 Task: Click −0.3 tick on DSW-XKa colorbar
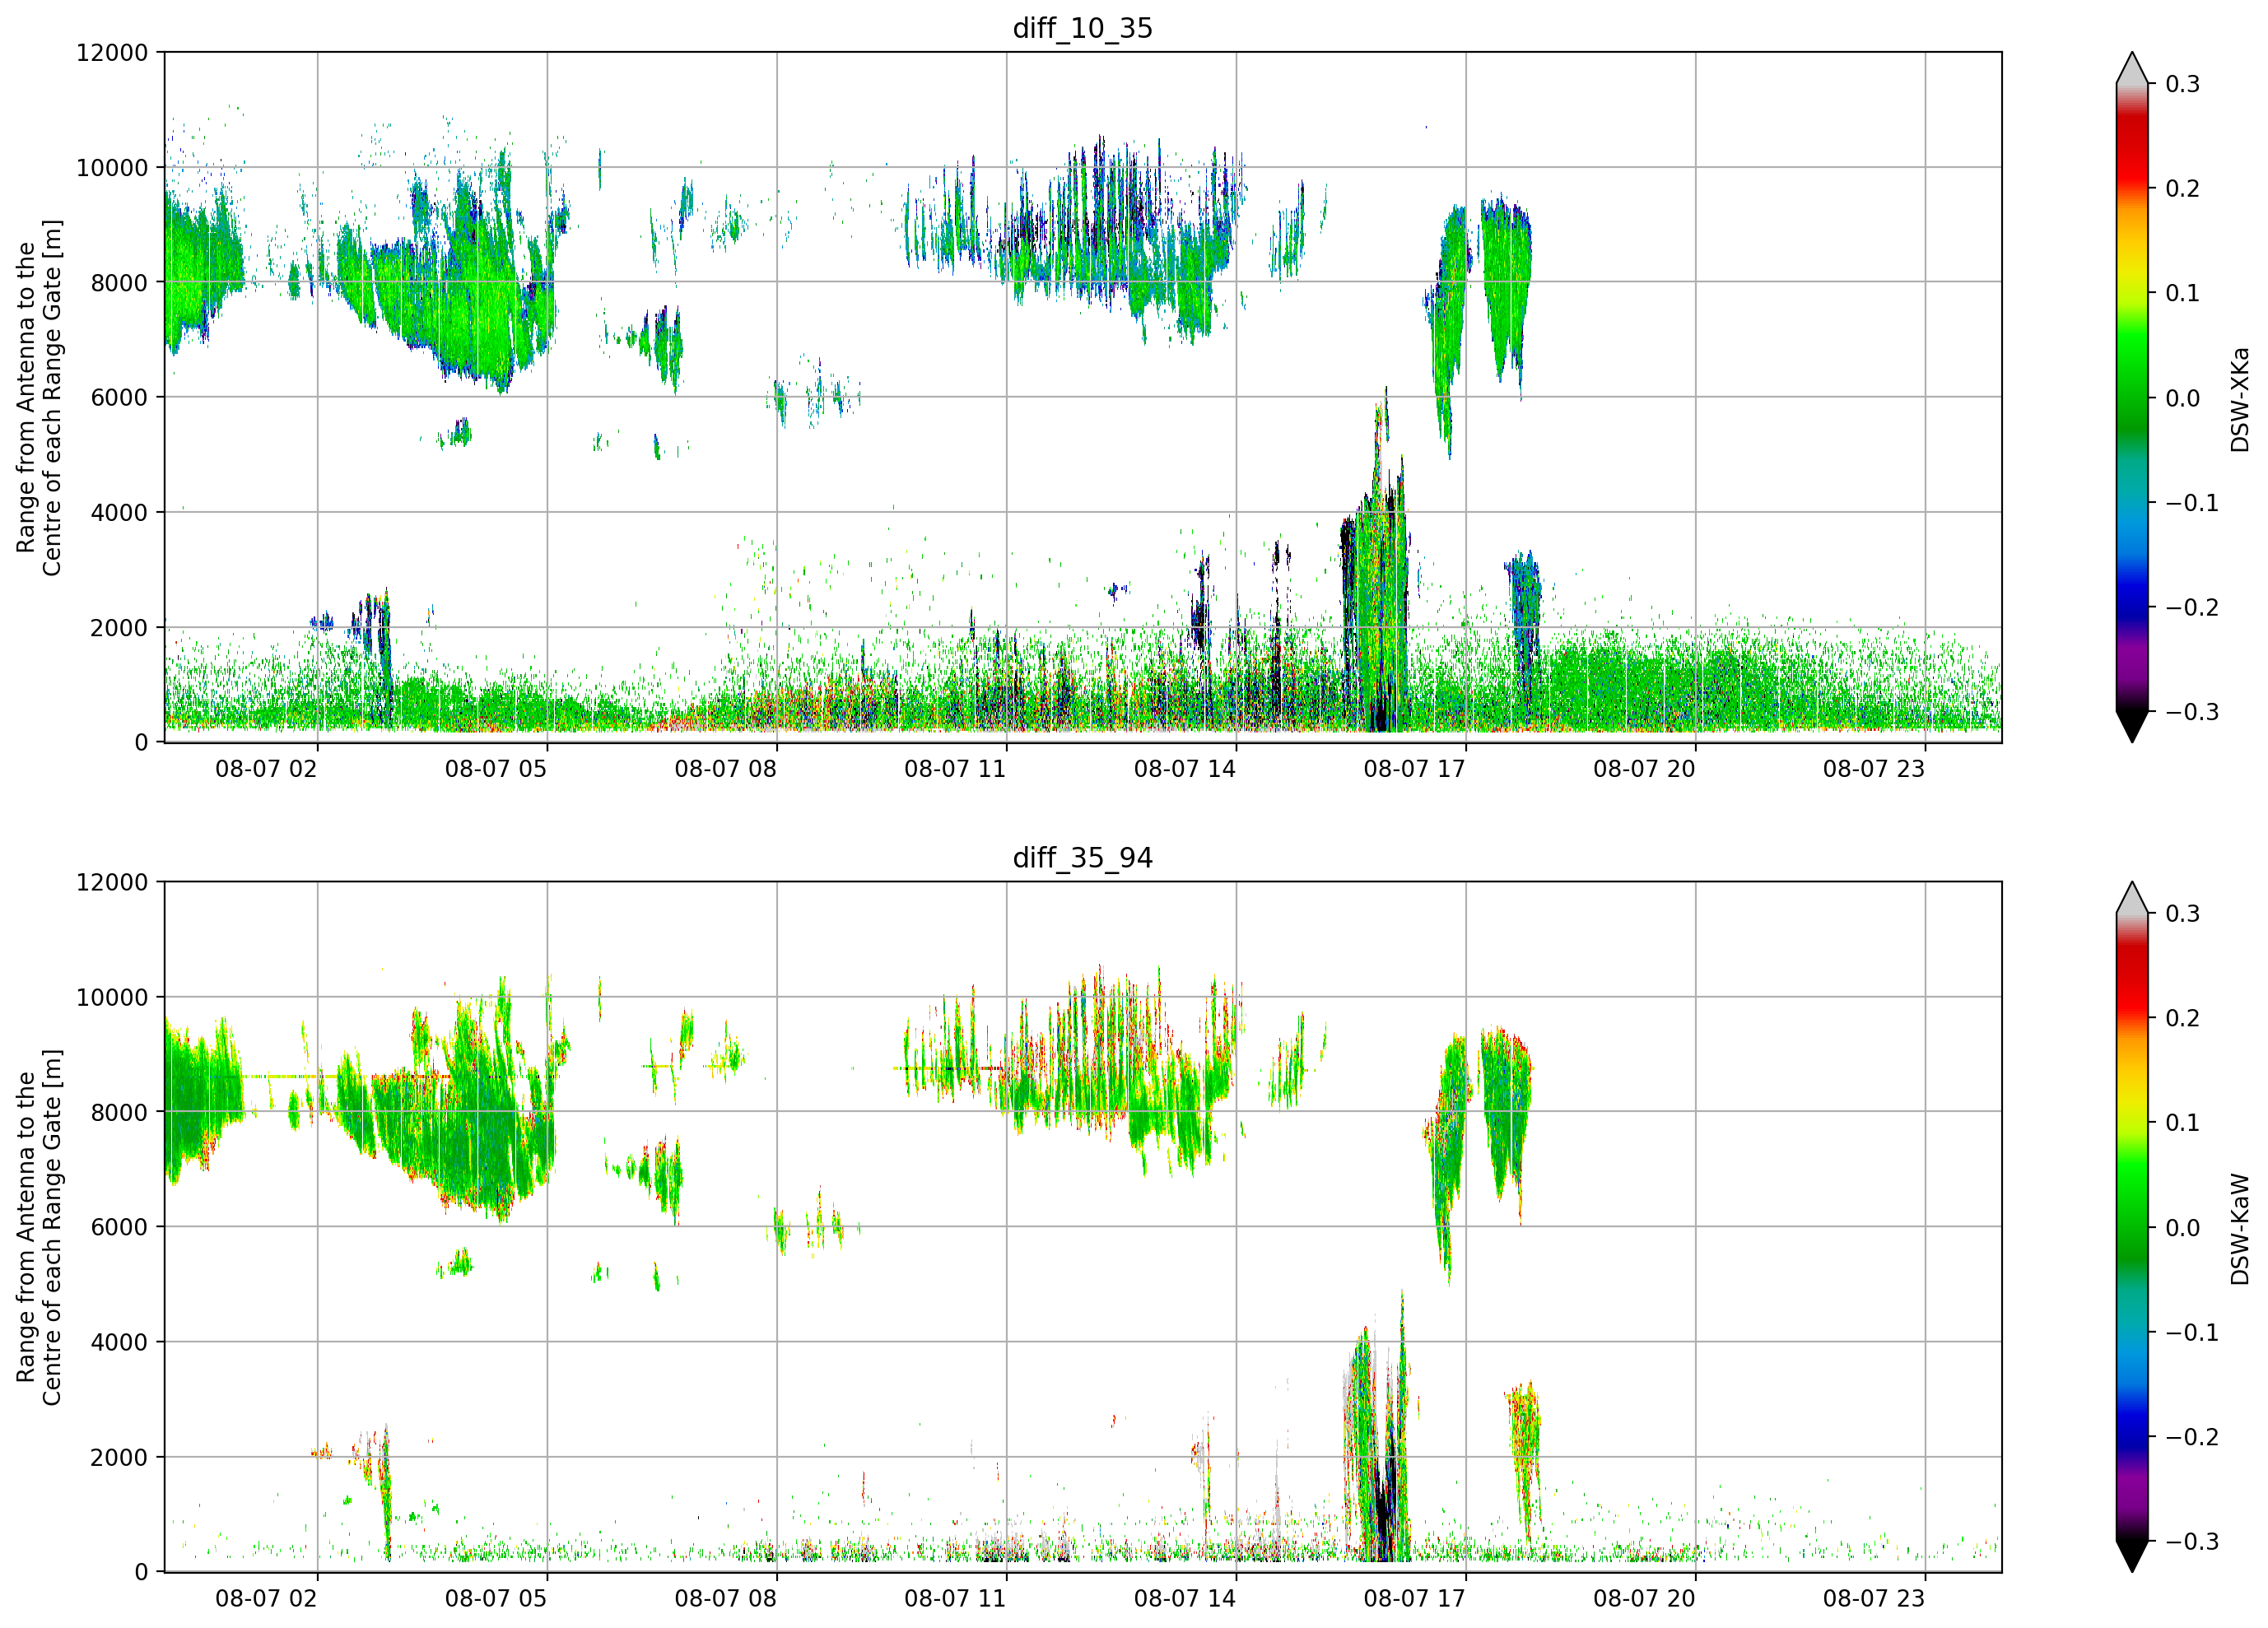pyautogui.click(x=2192, y=713)
